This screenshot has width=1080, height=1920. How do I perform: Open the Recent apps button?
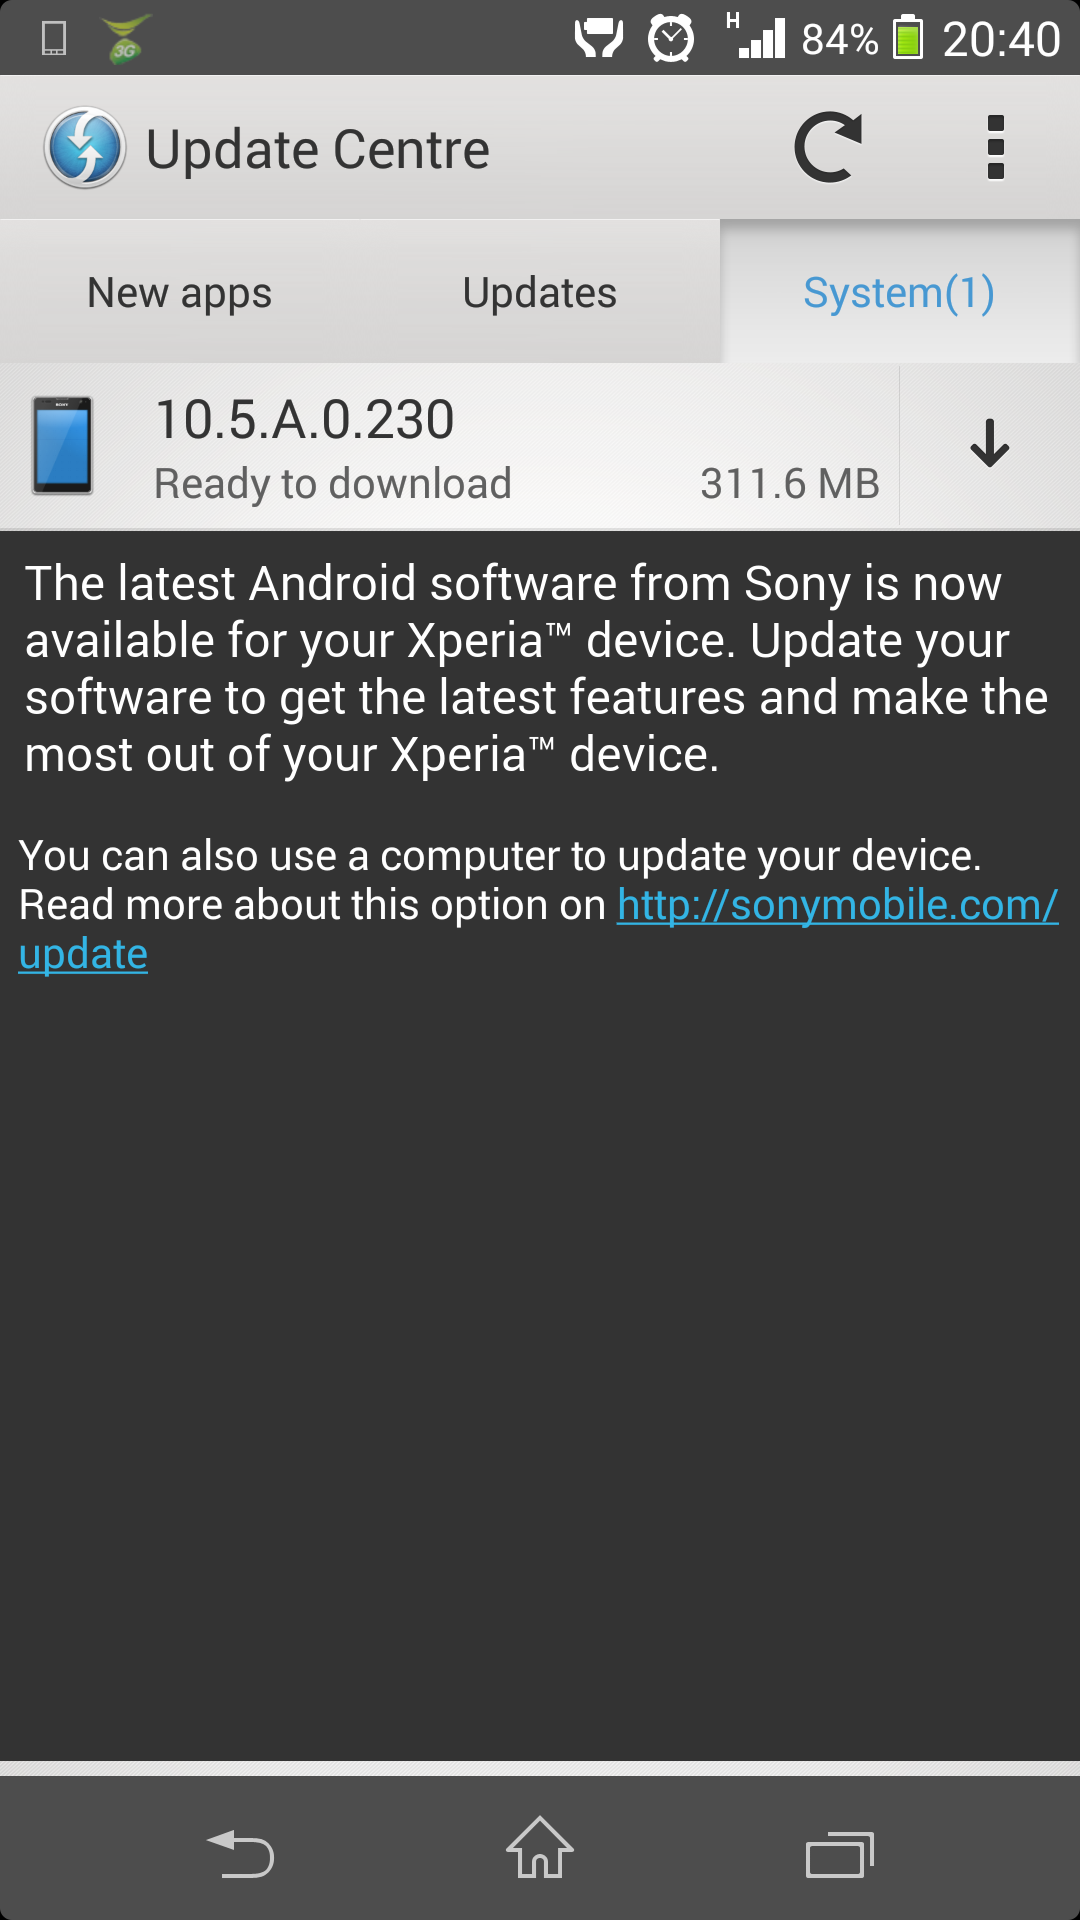840,1854
